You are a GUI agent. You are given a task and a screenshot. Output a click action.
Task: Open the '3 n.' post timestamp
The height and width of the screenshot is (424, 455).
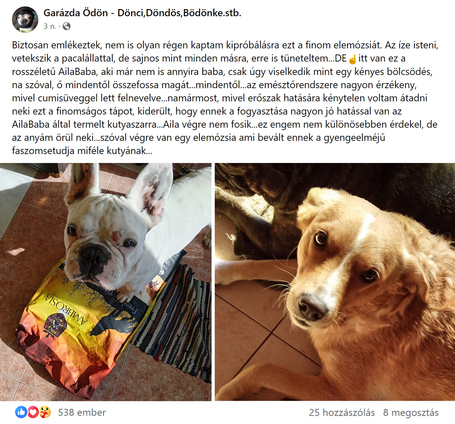point(50,26)
